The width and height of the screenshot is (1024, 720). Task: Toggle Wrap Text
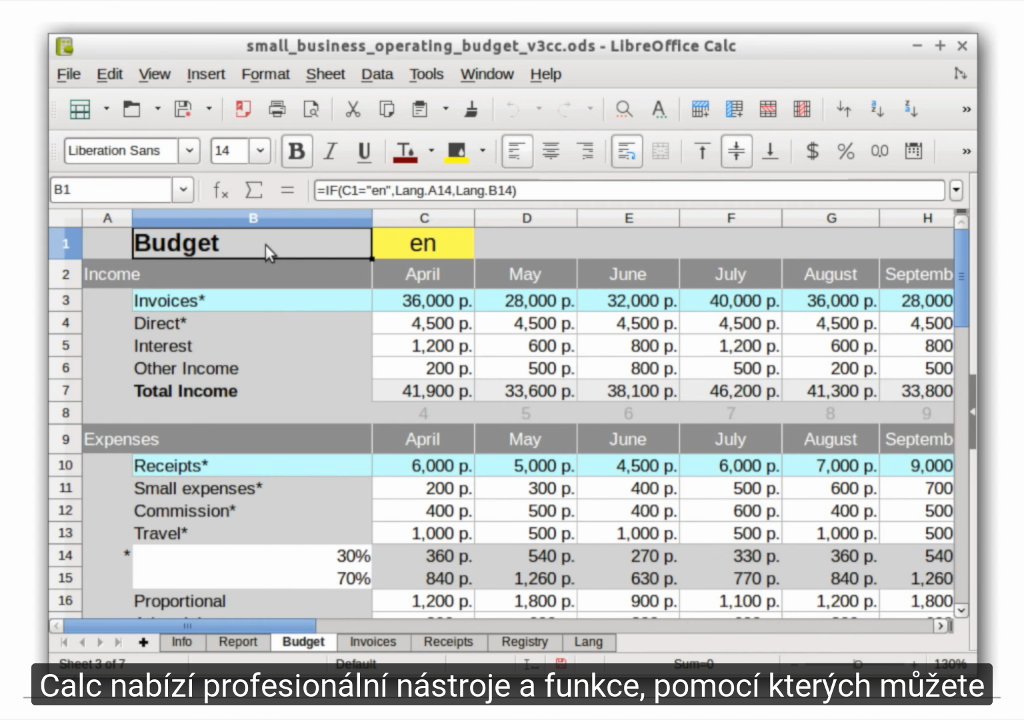click(626, 151)
